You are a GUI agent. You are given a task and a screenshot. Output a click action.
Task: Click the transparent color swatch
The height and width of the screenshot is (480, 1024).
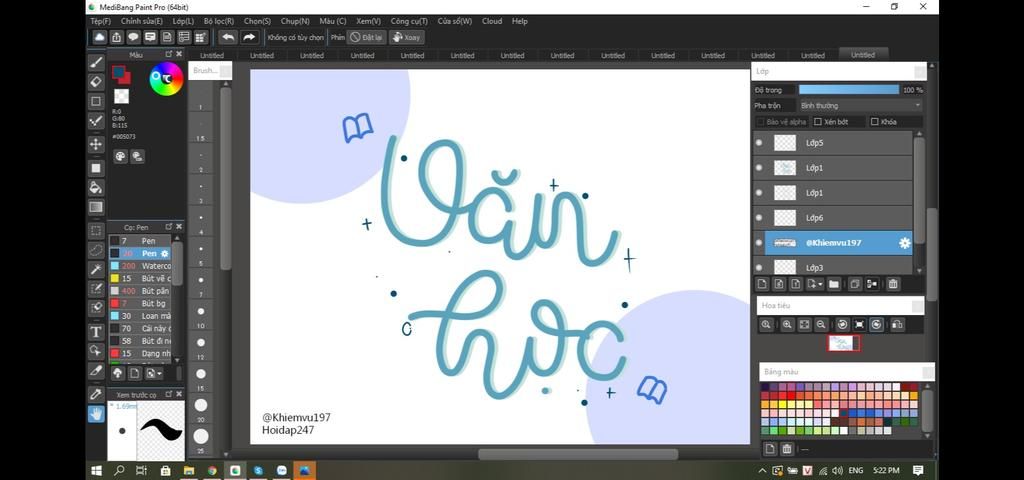(121, 97)
